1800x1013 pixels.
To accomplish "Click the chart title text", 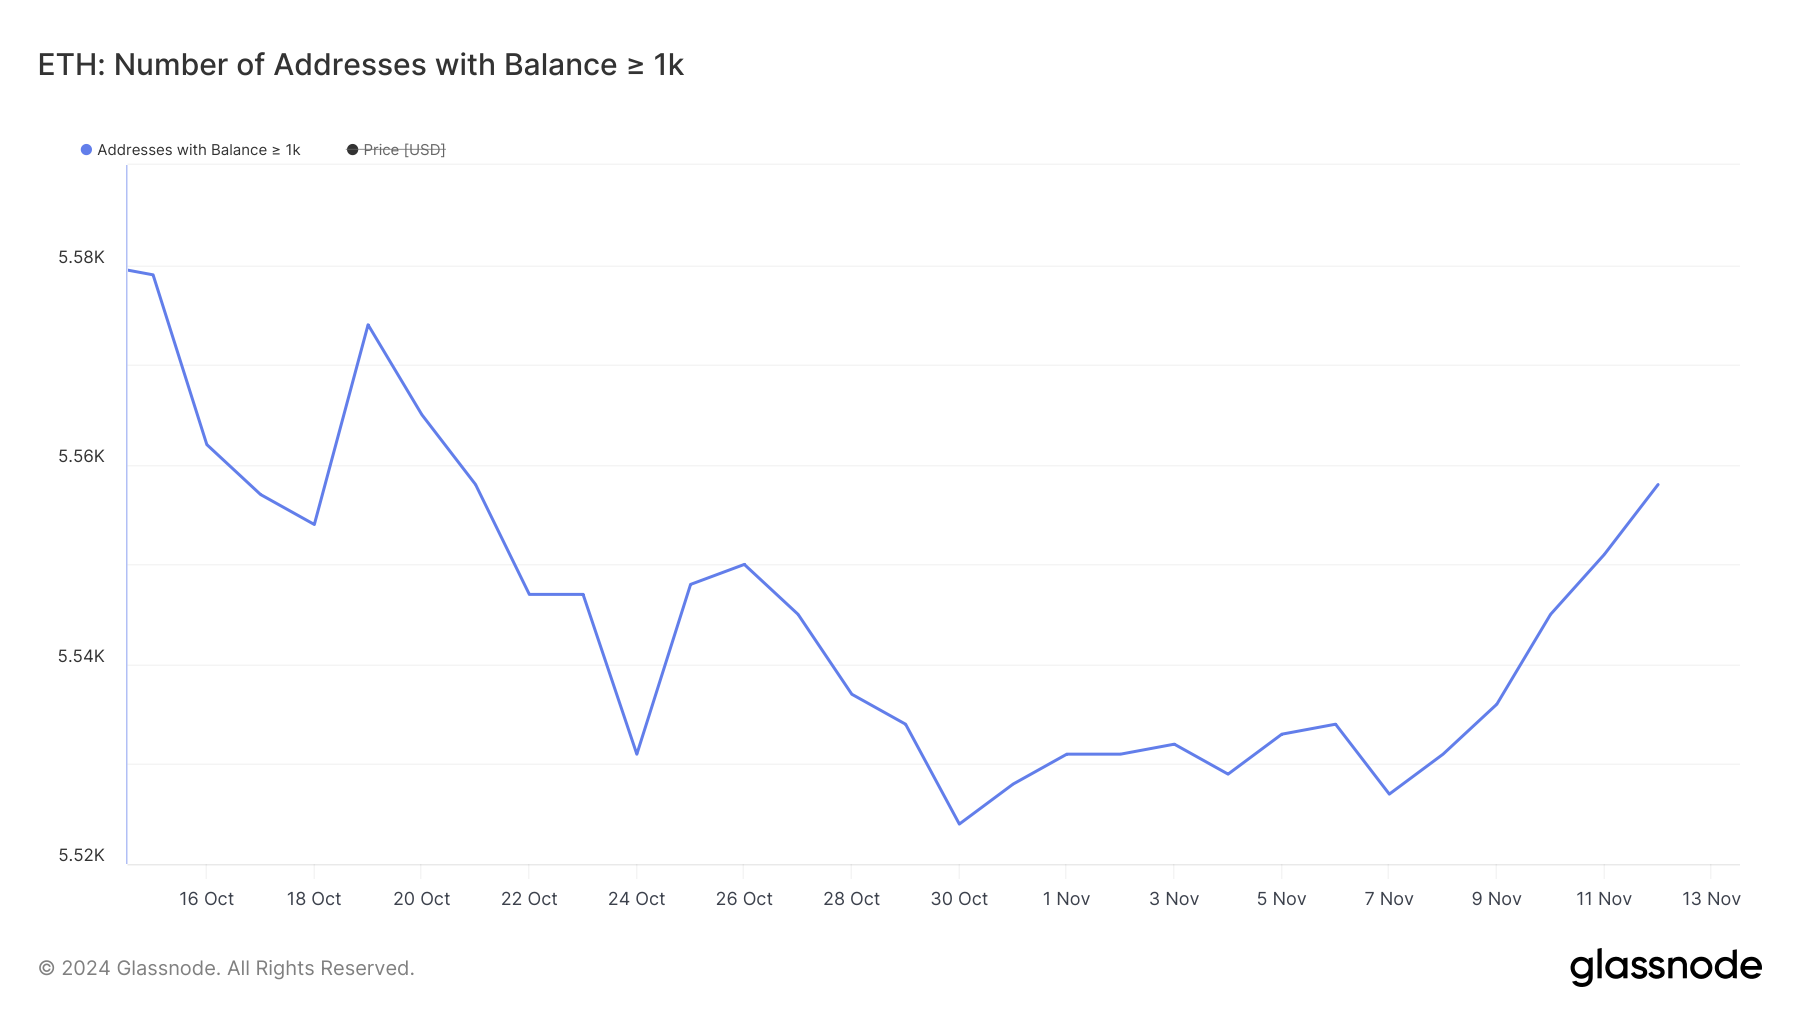I will pos(360,65).
